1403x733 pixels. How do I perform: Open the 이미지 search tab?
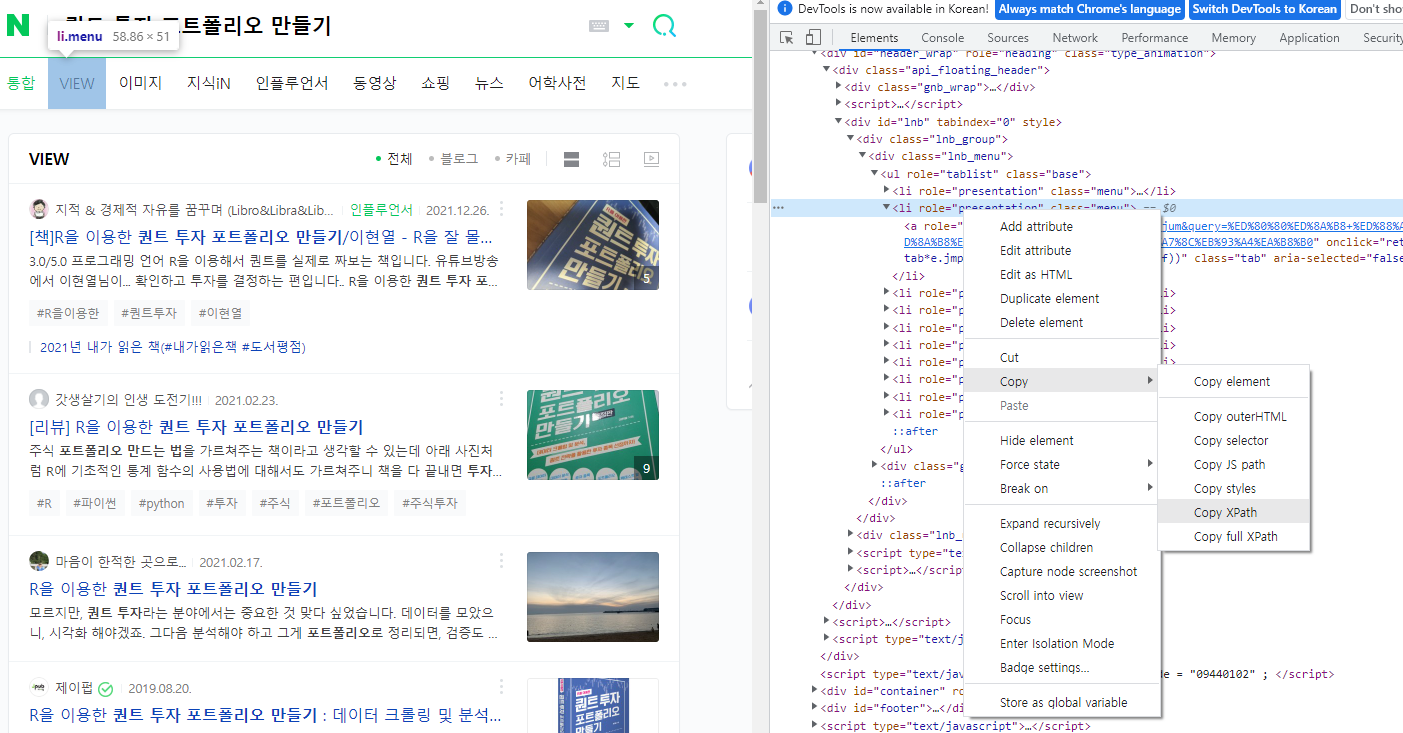(140, 83)
